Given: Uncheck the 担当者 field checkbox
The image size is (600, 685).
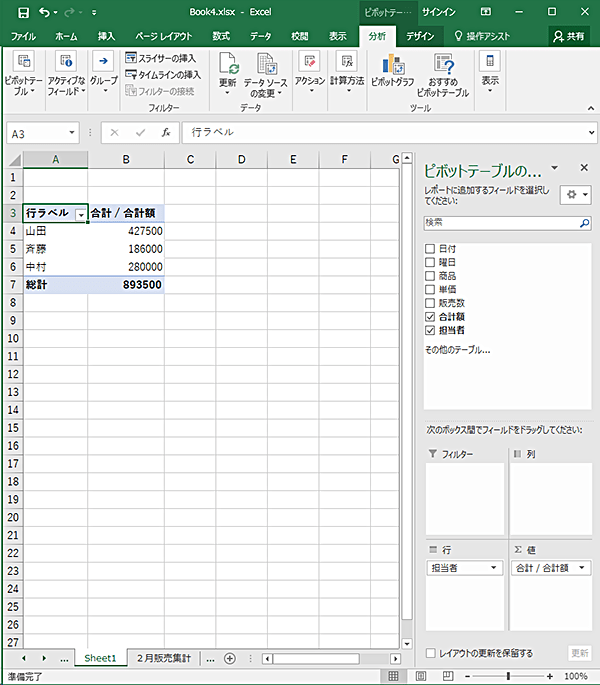Looking at the screenshot, I should [430, 330].
